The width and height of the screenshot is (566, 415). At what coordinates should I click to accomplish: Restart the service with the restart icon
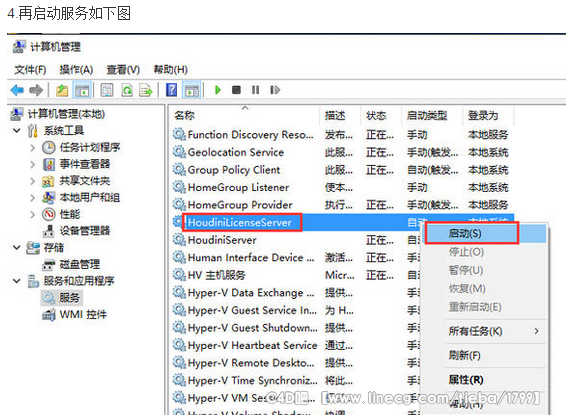(275, 90)
